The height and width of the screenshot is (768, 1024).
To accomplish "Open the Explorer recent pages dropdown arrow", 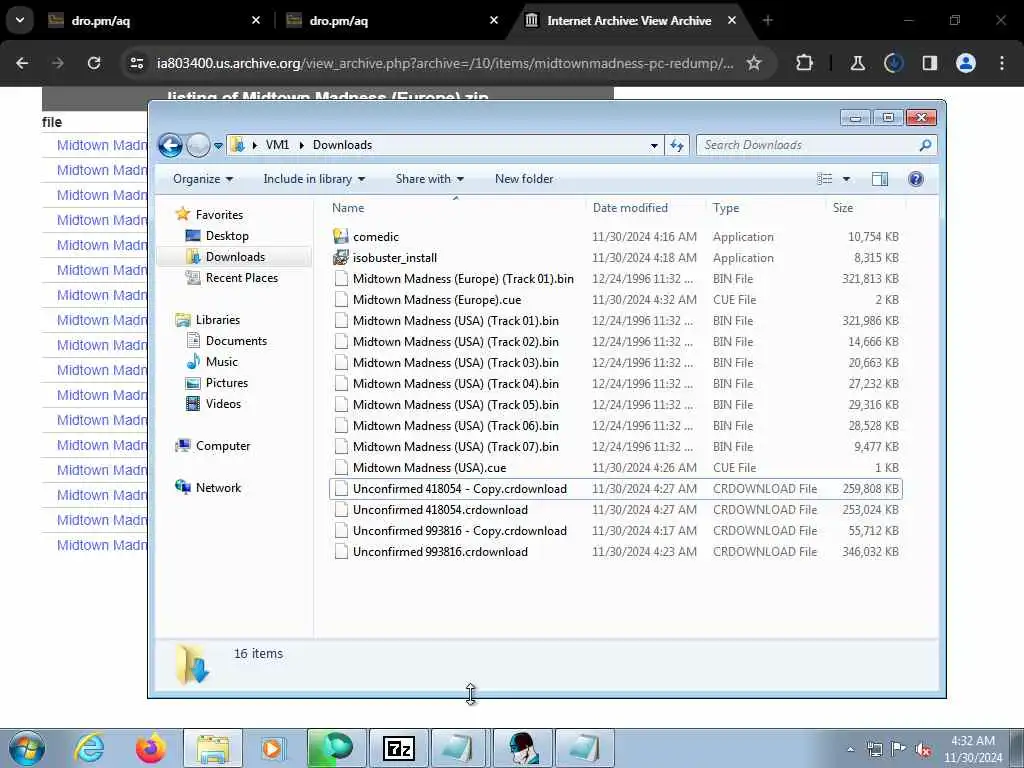I will click(218, 146).
